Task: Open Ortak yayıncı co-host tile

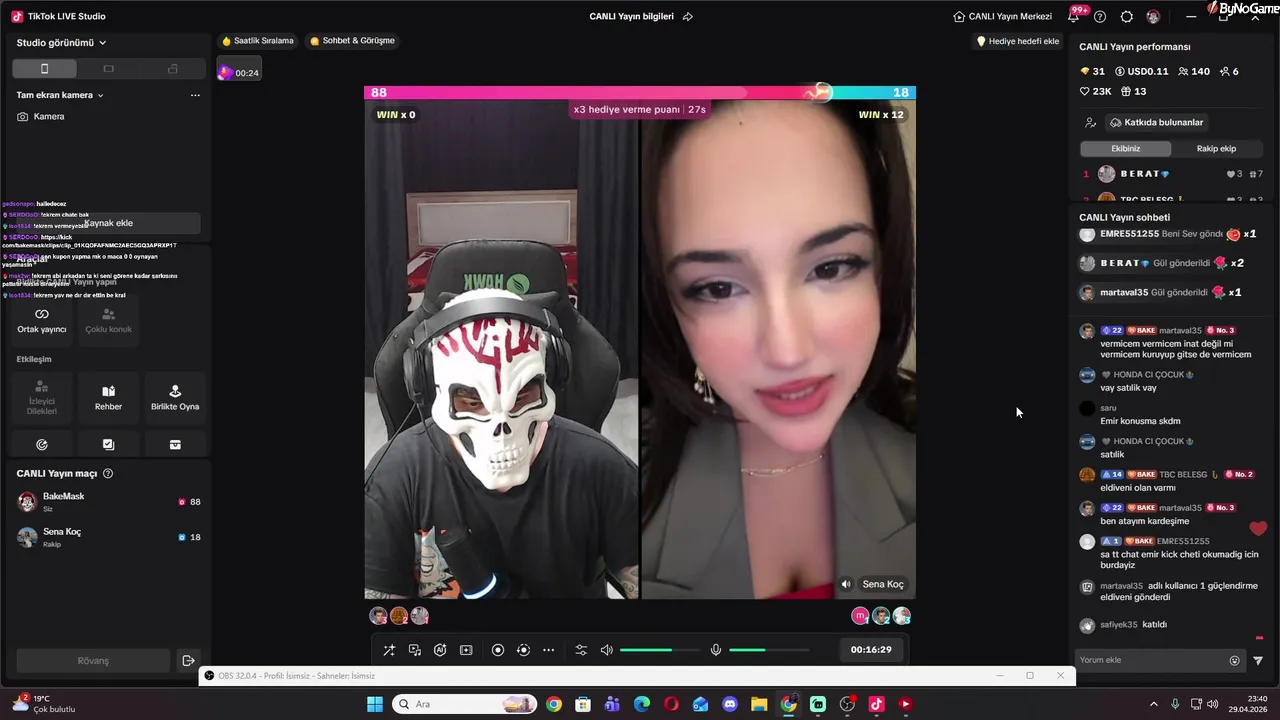Action: (41, 320)
